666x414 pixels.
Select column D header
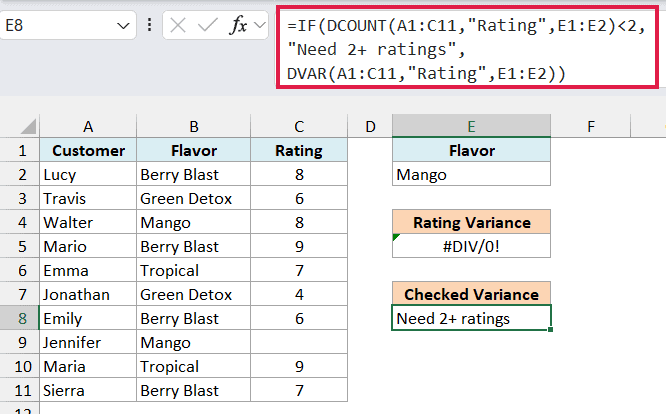[370, 126]
